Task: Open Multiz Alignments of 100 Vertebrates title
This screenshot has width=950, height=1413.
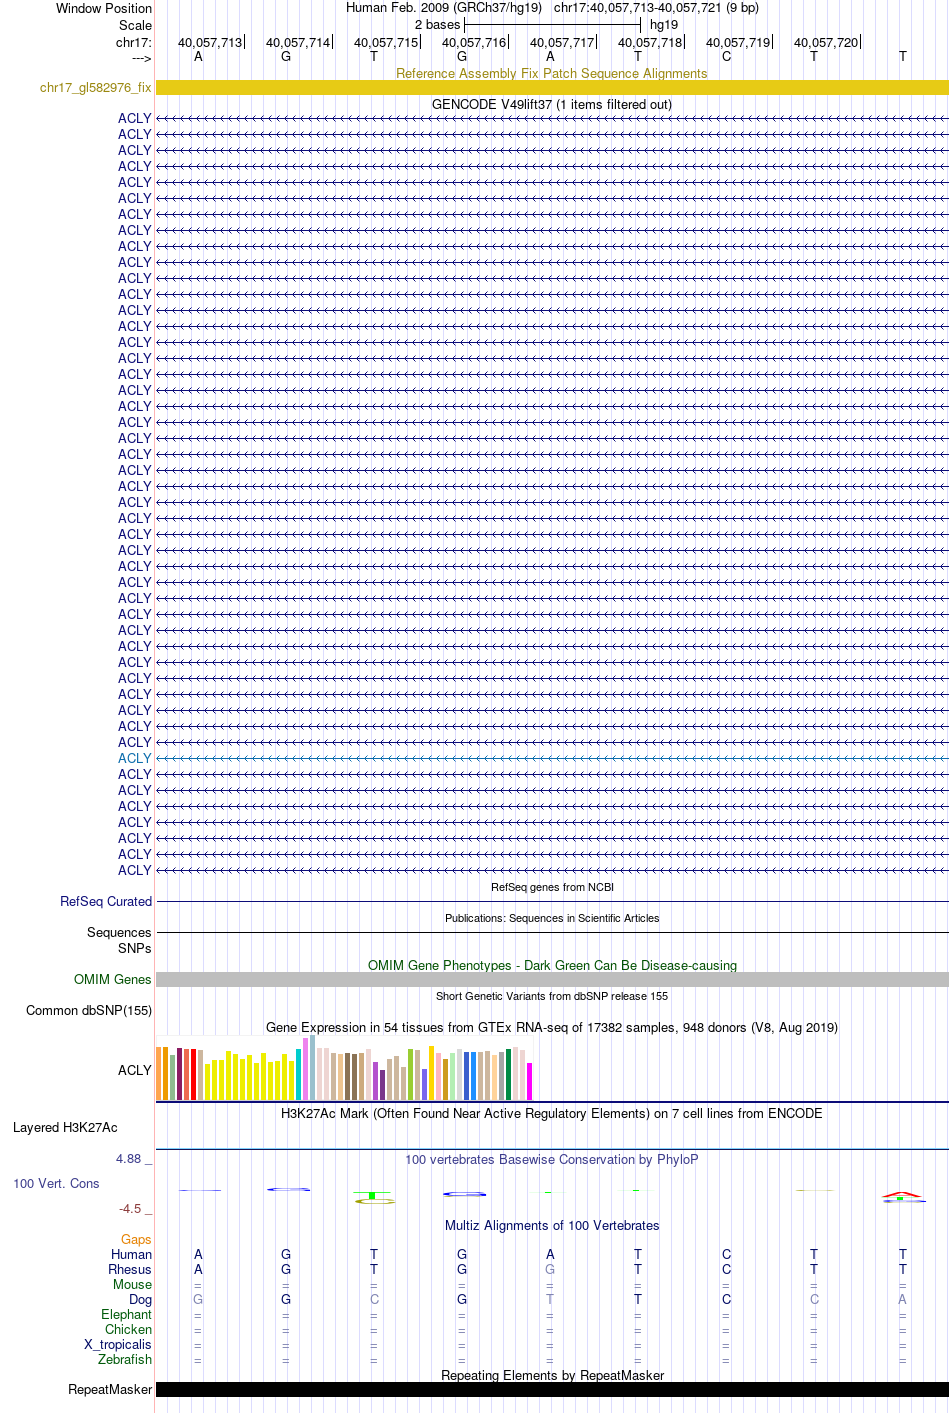Action: (x=552, y=1225)
